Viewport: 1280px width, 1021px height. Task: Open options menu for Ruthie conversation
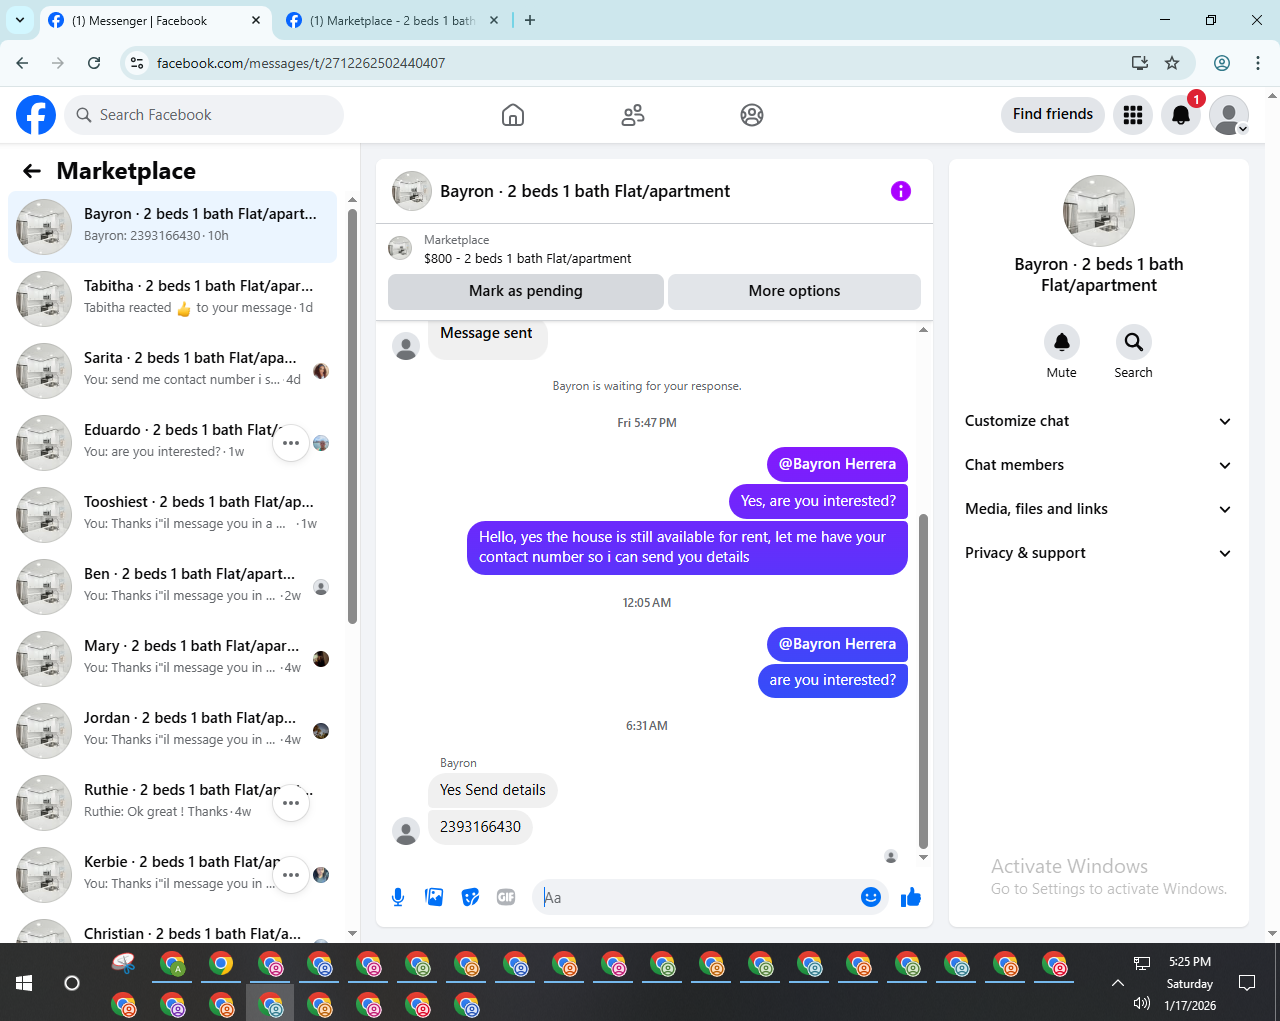coord(291,803)
